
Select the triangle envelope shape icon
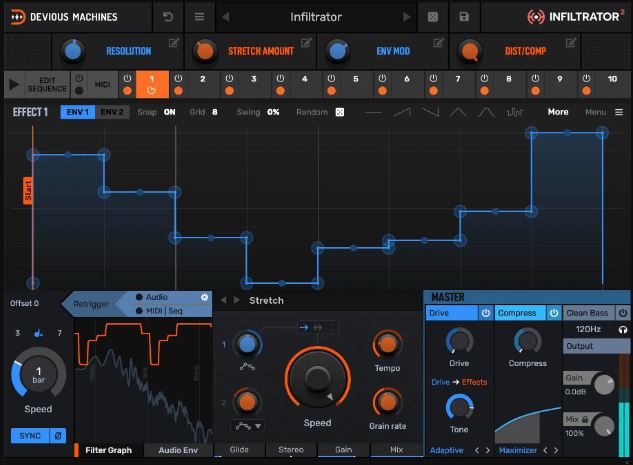coord(458,112)
